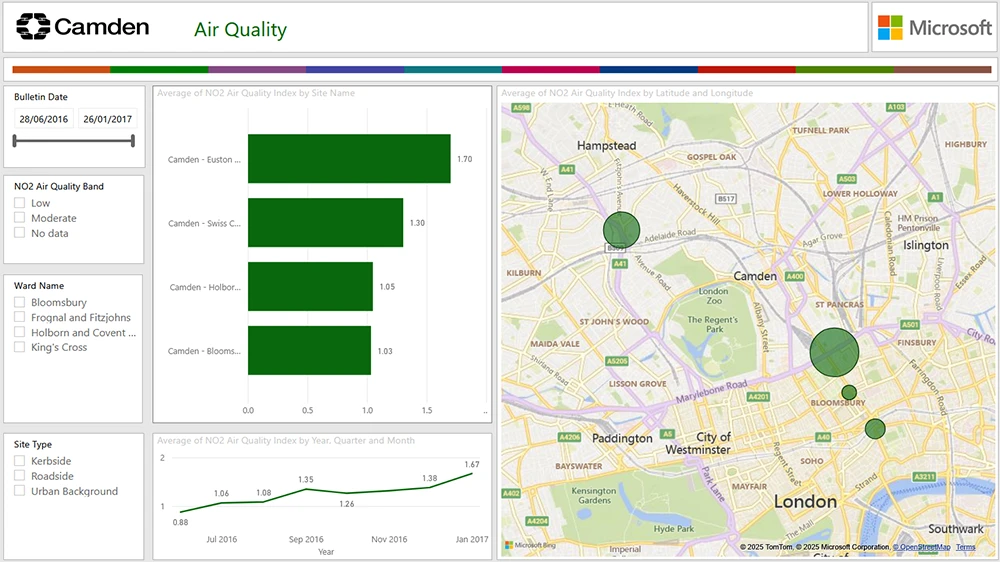Click the map bubble below Bloomsbury label
The image size is (1000, 562).
pos(875,429)
